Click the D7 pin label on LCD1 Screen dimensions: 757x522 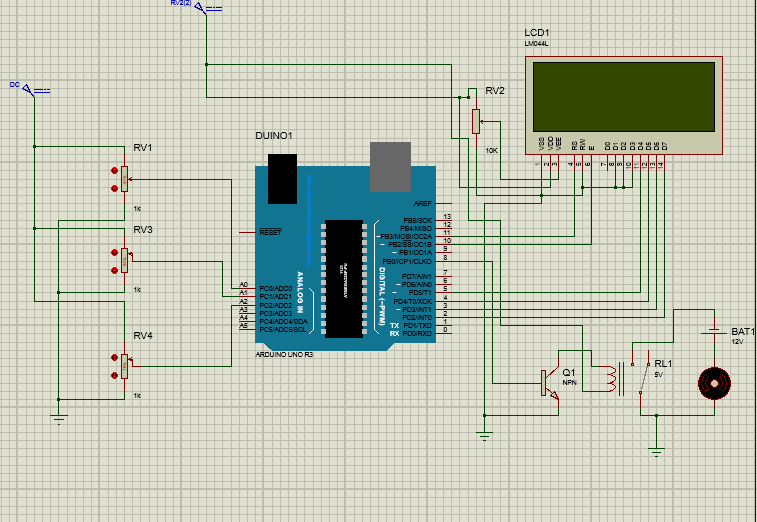pyautogui.click(x=665, y=146)
